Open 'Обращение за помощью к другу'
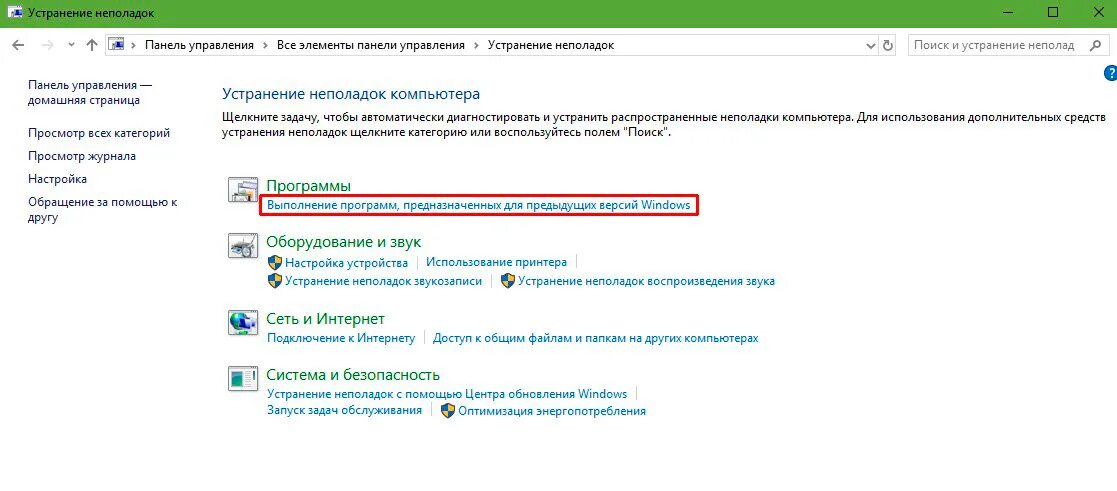Screen dimensions: 1117x491 pyautogui.click(x=103, y=210)
